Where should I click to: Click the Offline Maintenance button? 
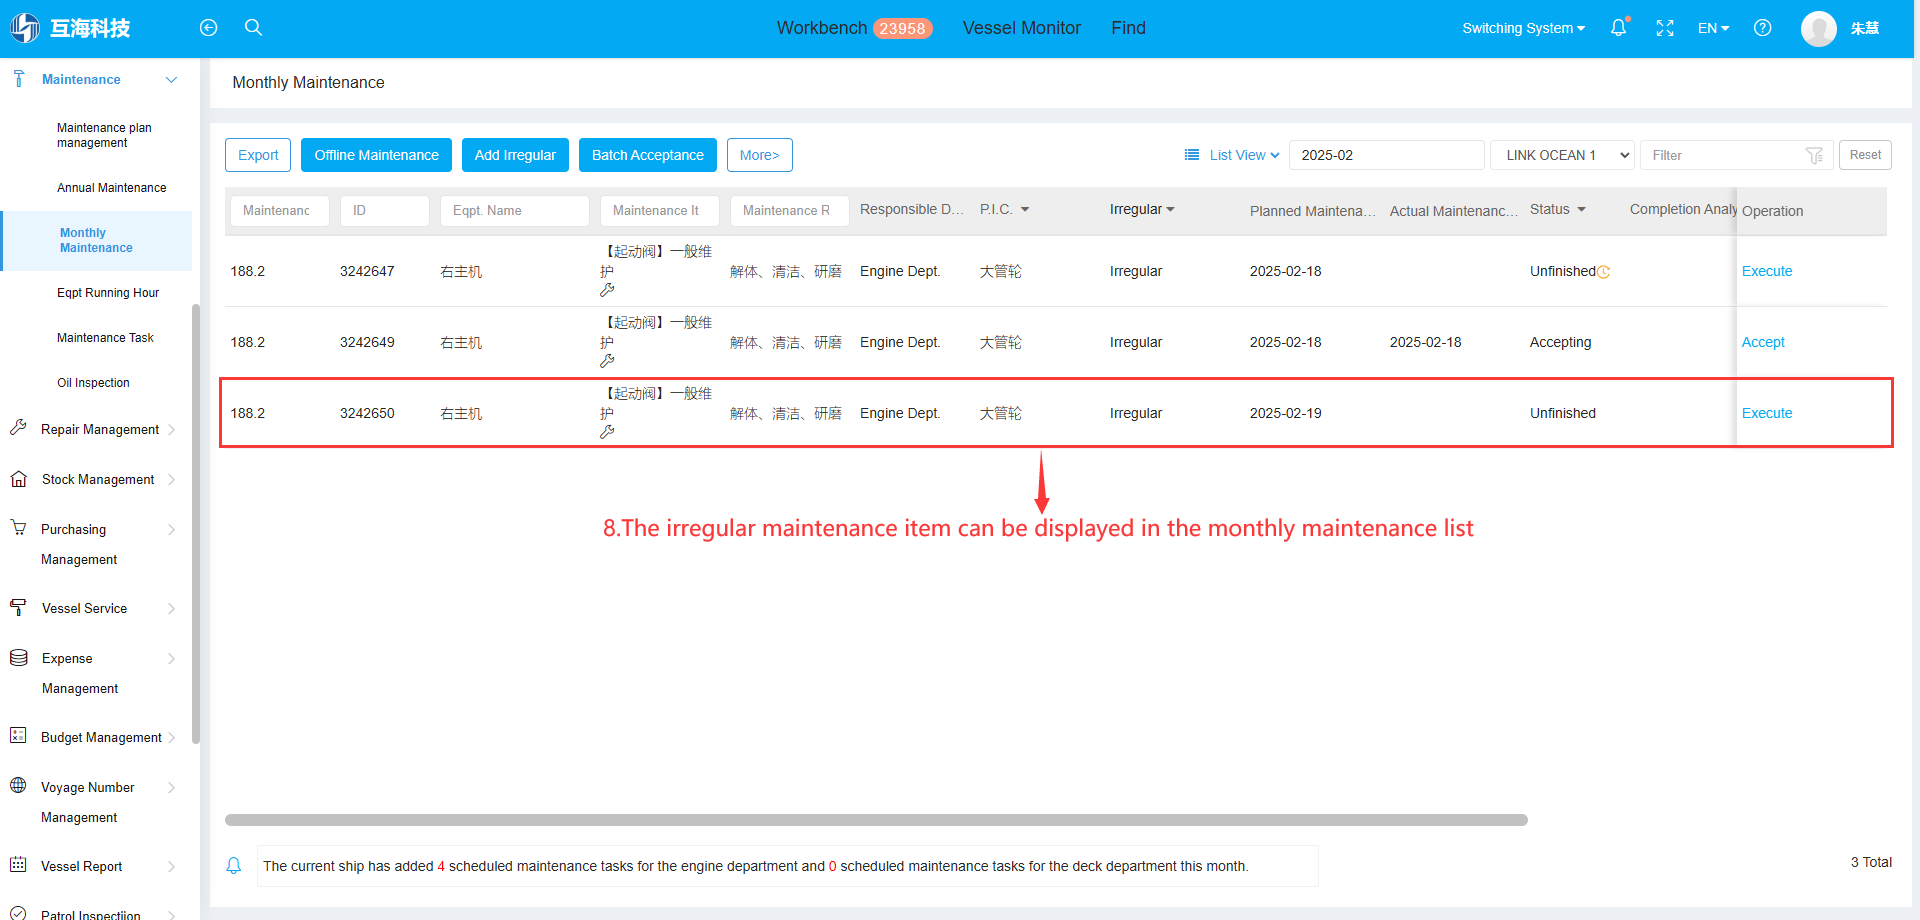coord(376,155)
